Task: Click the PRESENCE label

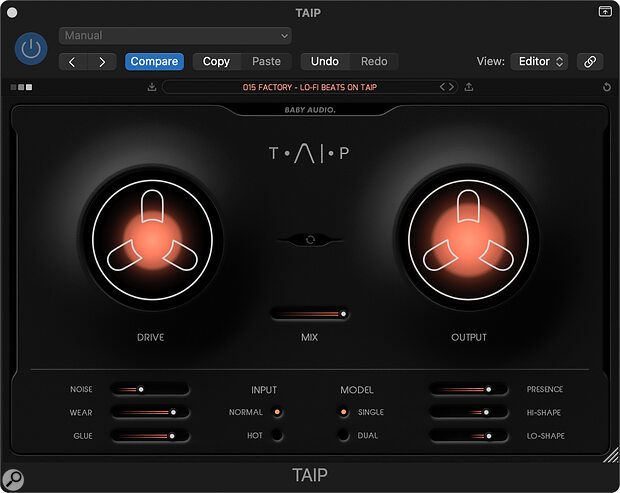Action: [545, 389]
